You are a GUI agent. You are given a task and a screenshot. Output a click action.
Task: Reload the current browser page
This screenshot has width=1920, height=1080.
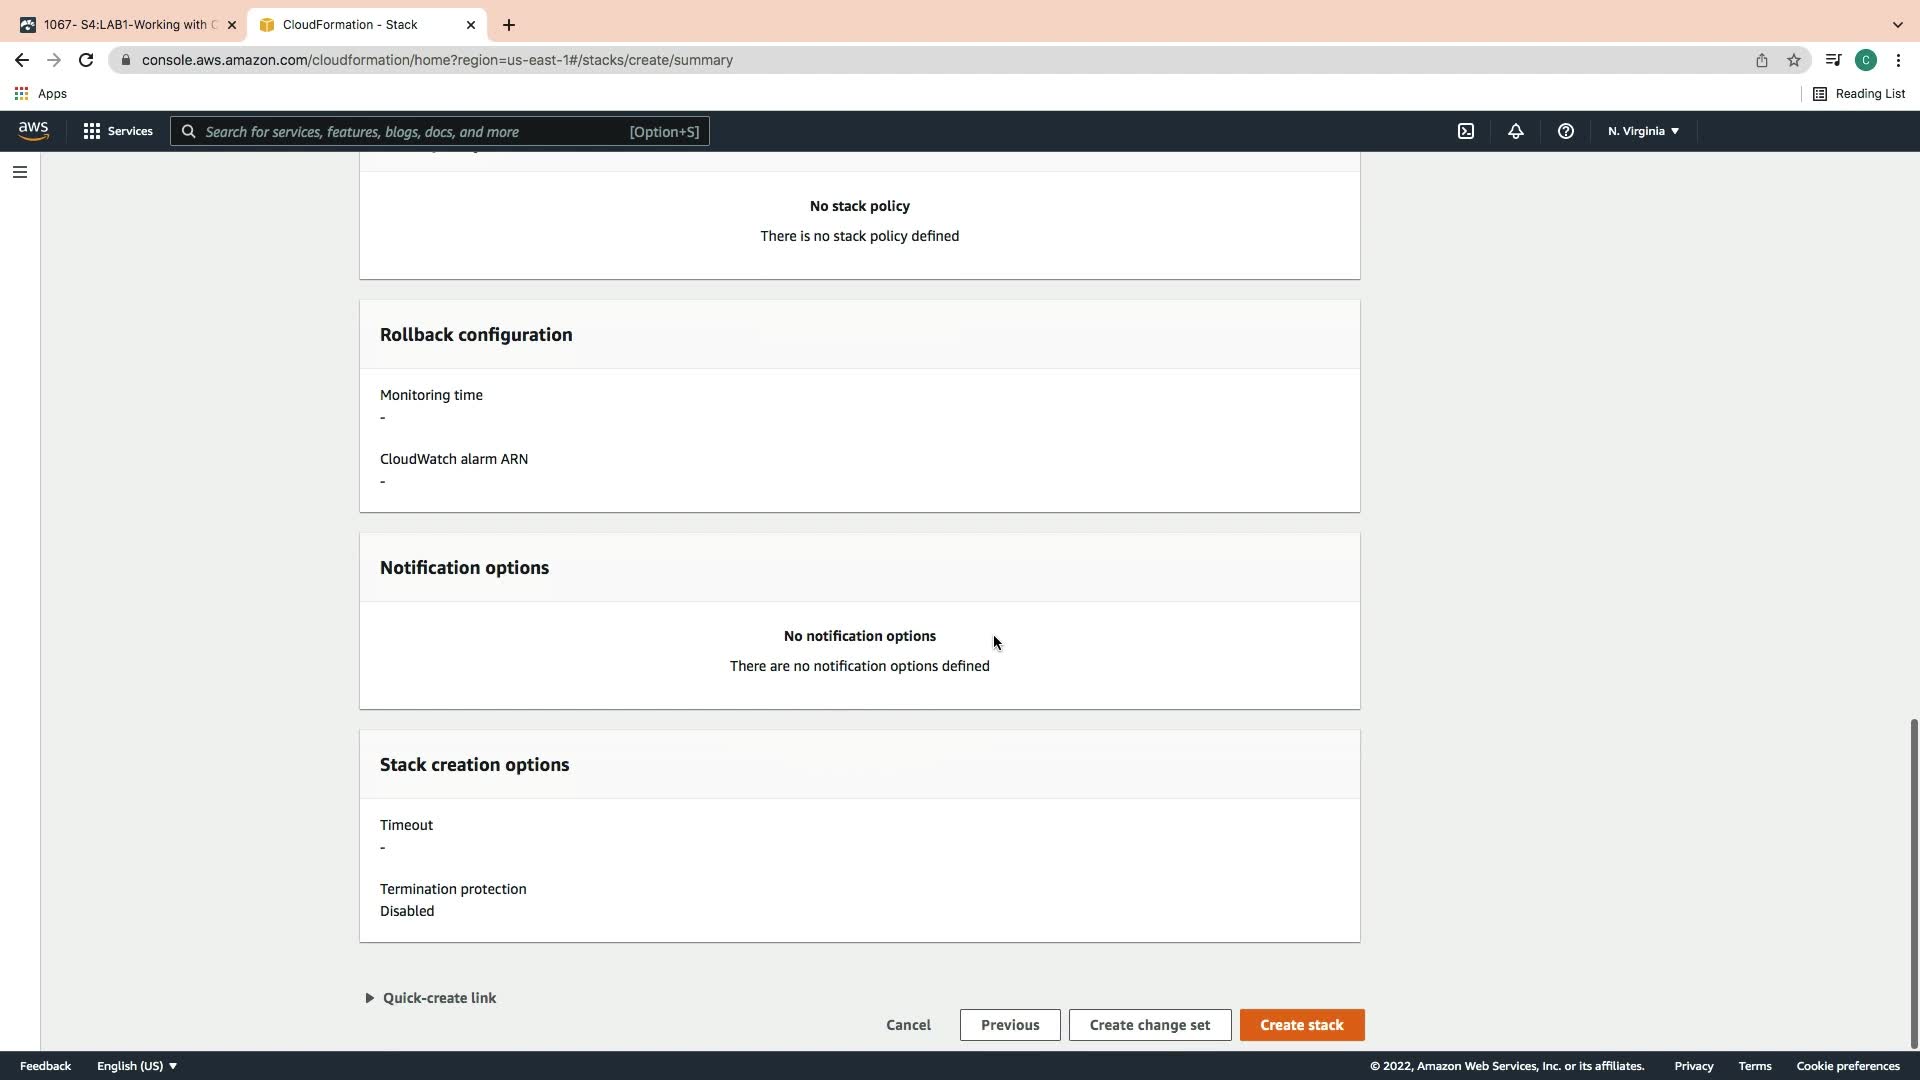[x=86, y=60]
